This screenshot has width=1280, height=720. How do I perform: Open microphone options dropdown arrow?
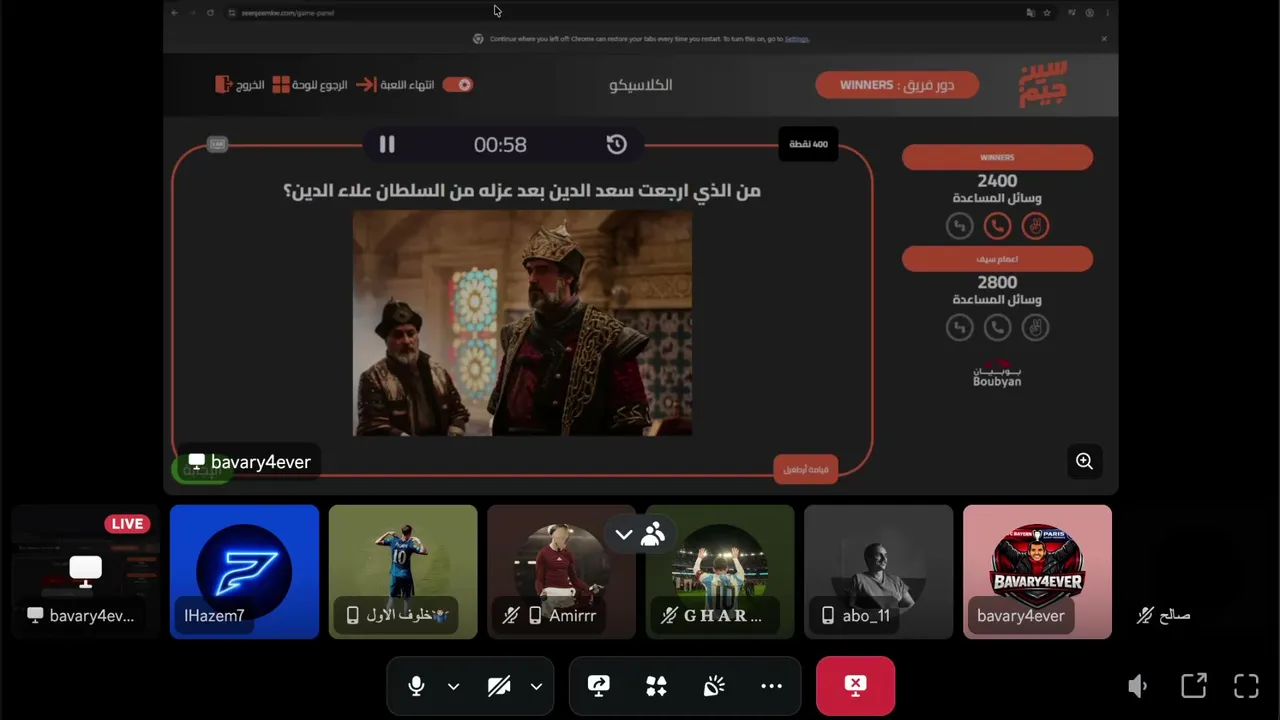tap(453, 686)
